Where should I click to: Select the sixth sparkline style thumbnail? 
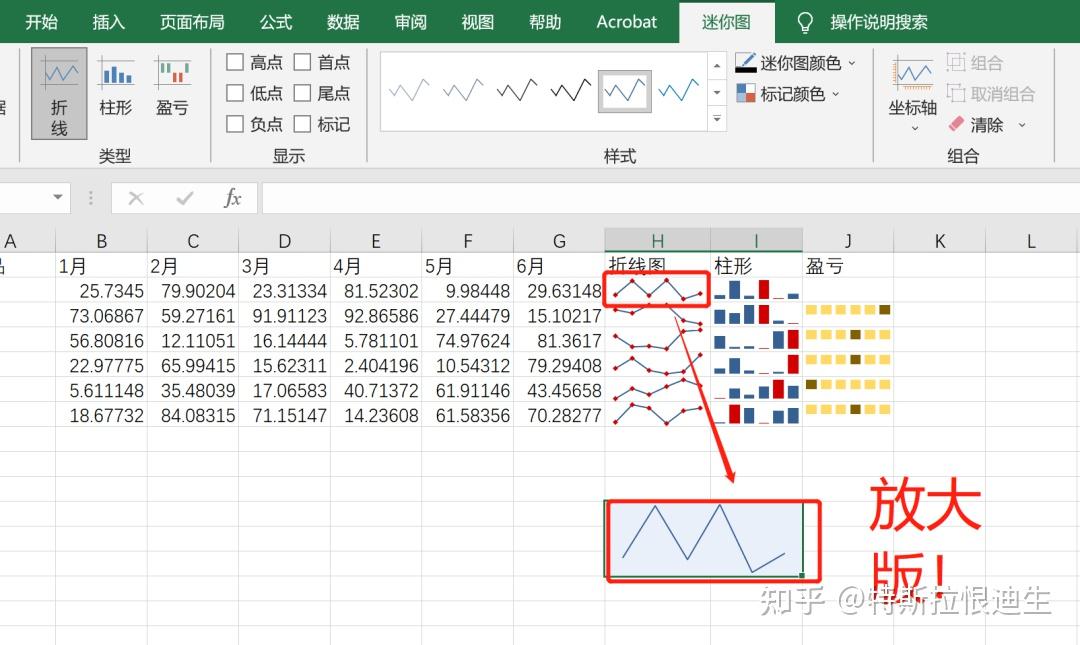678,90
